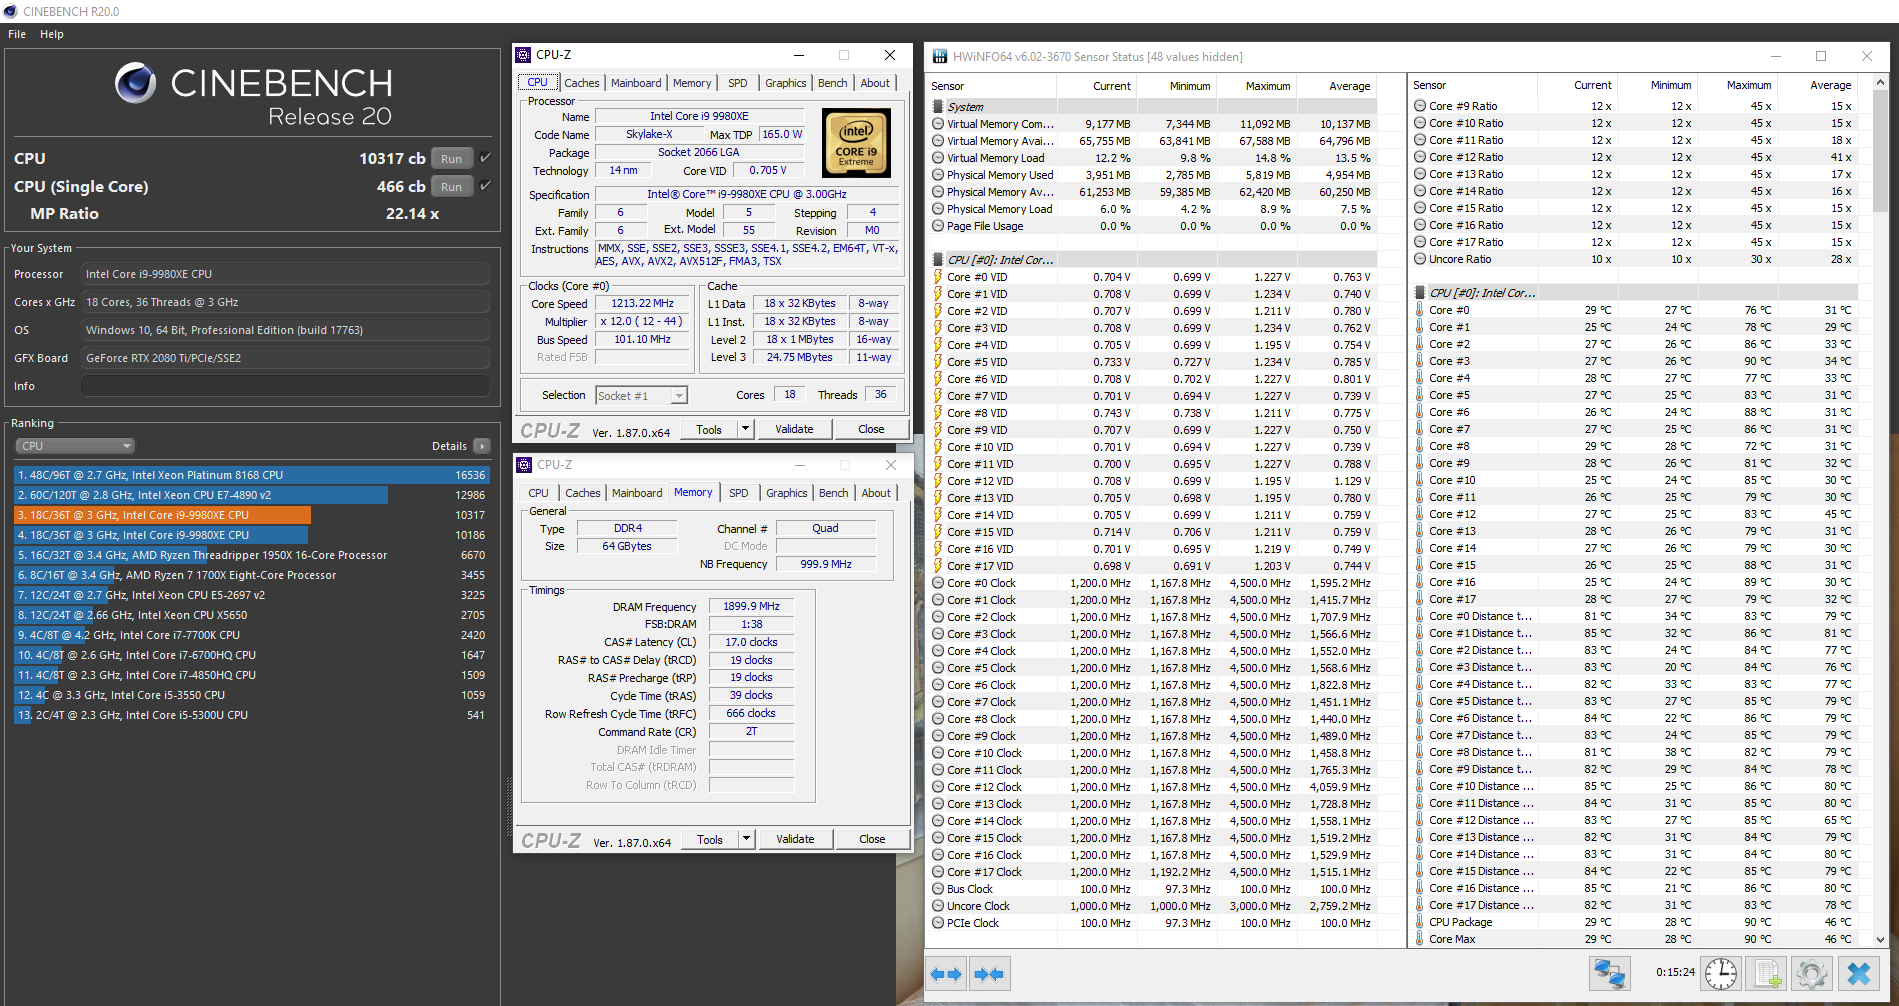Click the Close button in upper CPU-Z window

coord(871,429)
